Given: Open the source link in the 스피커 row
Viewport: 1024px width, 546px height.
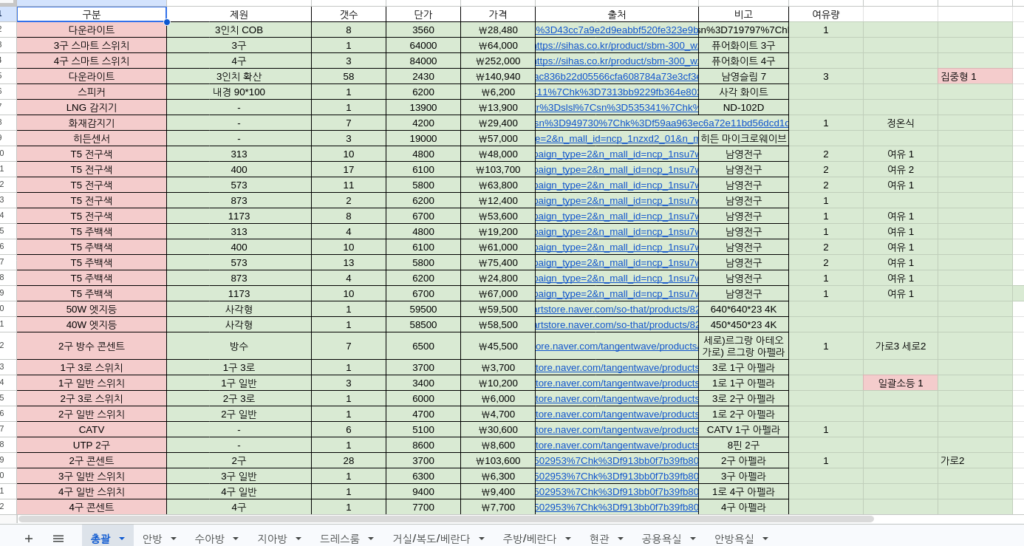Looking at the screenshot, I should coord(616,92).
